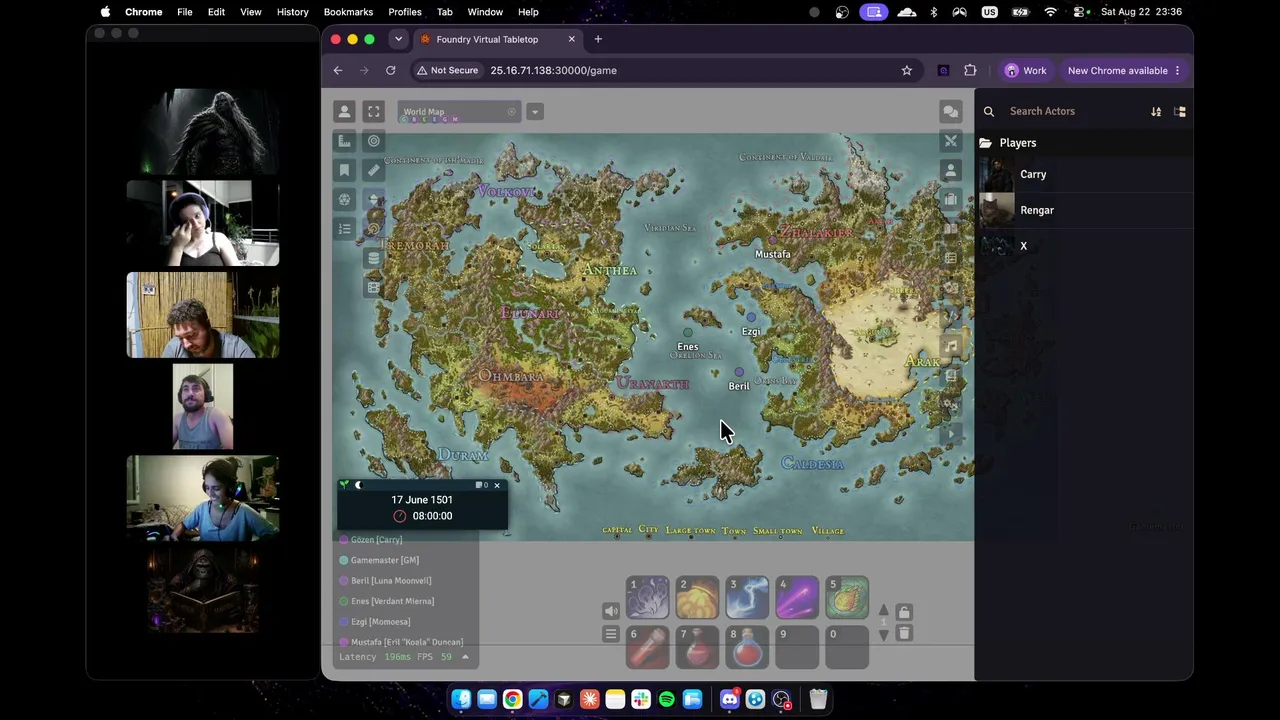Select player Enes [Verdant Mierna]
Viewport: 1280px width, 720px height.
392,601
